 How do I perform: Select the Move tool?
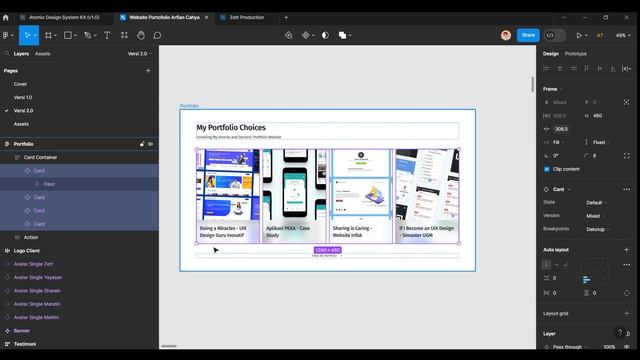(x=27, y=36)
